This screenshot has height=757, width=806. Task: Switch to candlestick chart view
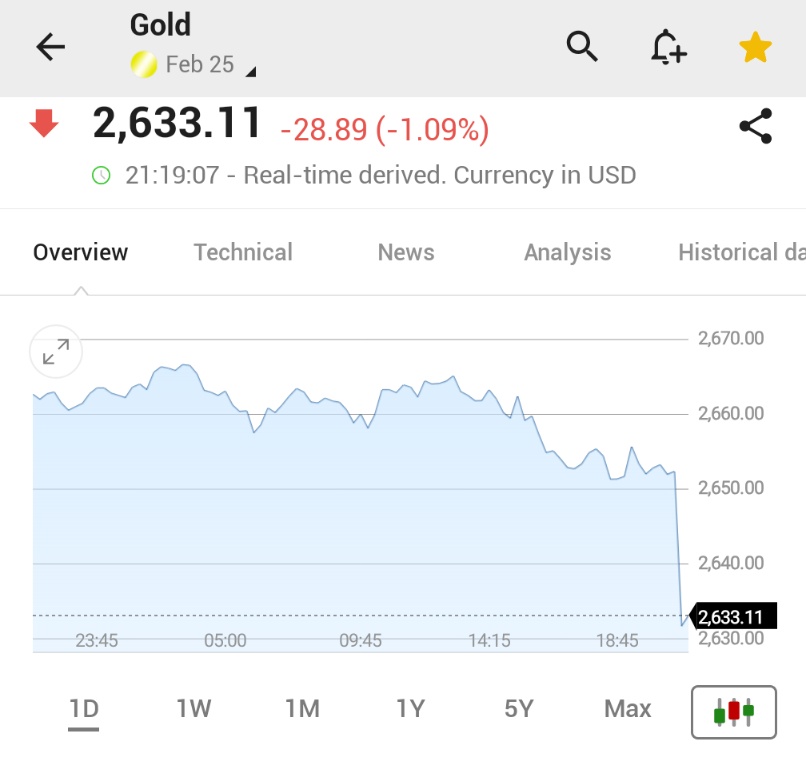pos(734,712)
